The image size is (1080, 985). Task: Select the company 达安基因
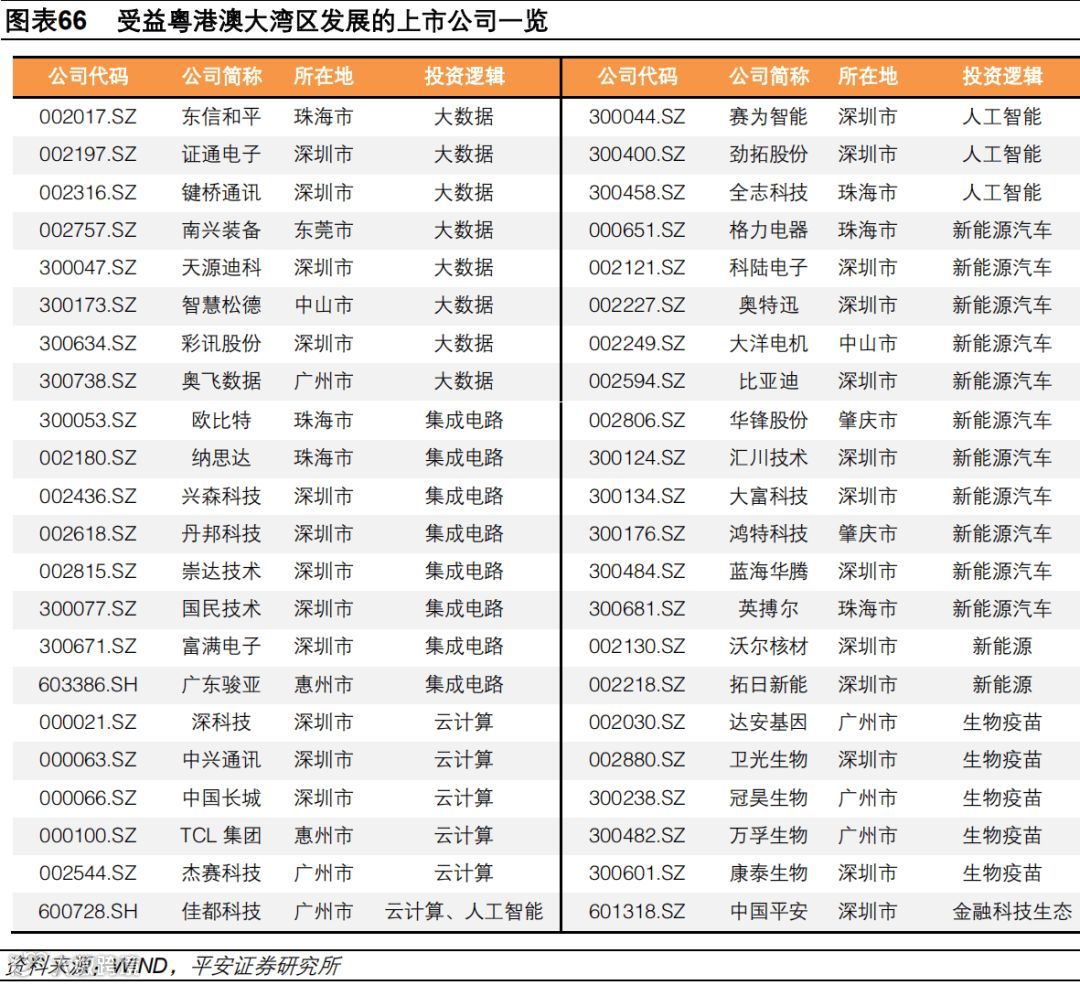[x=768, y=722]
